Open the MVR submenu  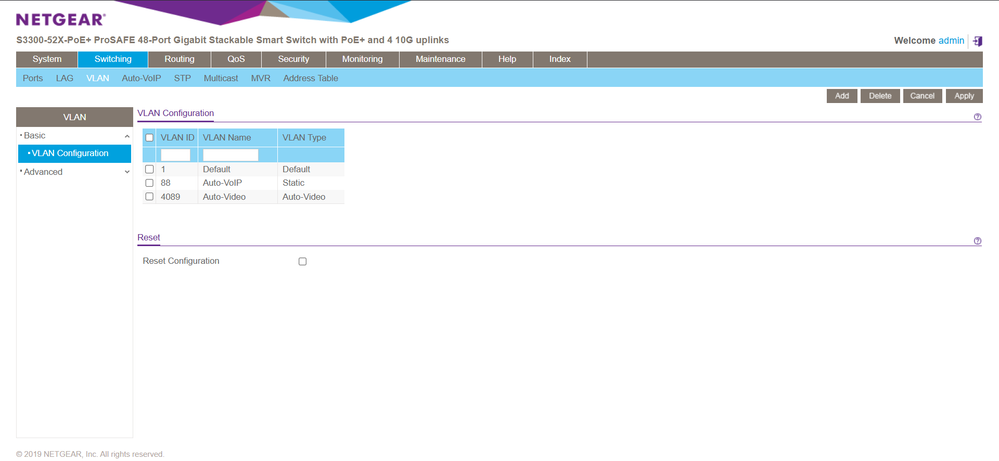click(x=261, y=78)
